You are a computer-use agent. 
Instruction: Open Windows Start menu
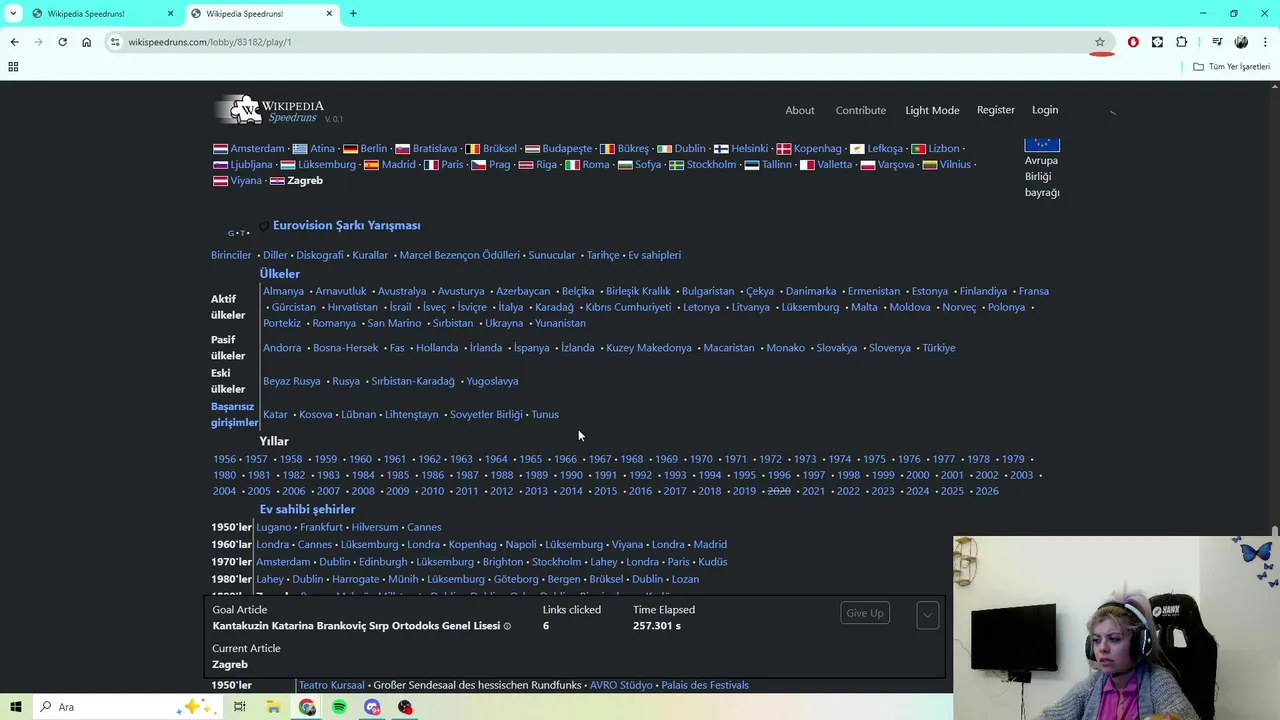click(15, 707)
